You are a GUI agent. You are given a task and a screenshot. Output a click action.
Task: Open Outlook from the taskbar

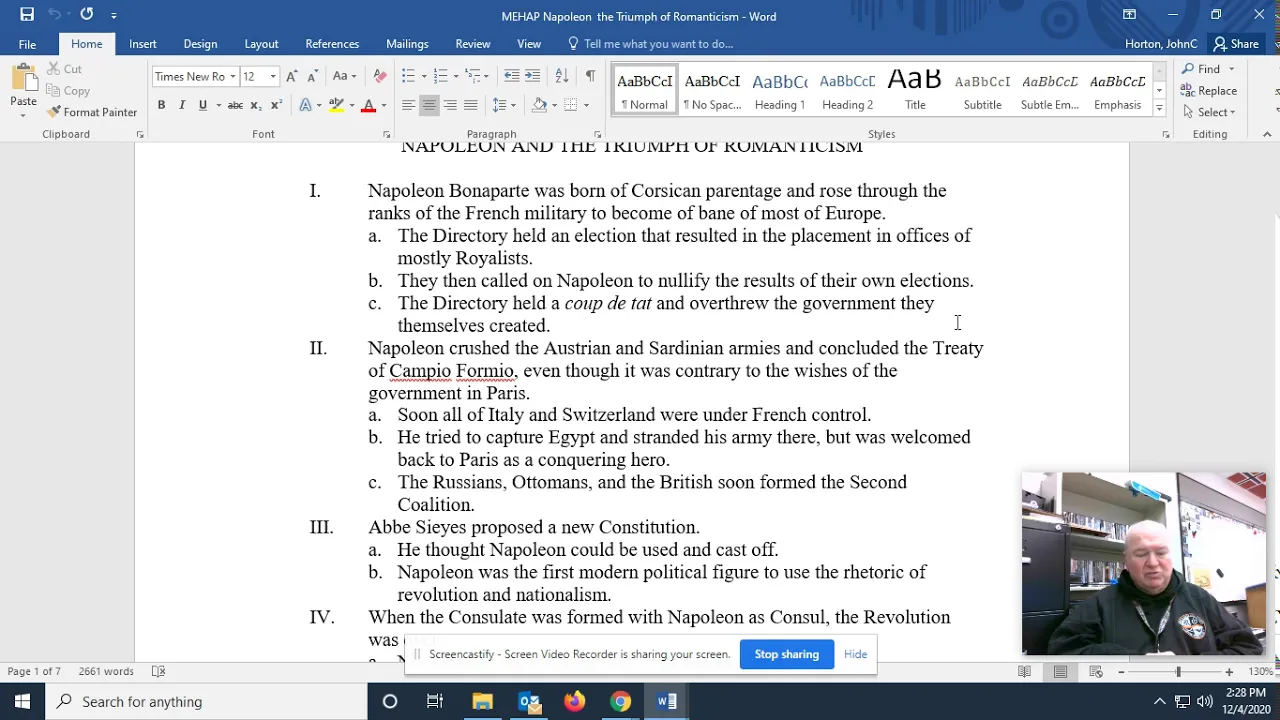(x=529, y=702)
